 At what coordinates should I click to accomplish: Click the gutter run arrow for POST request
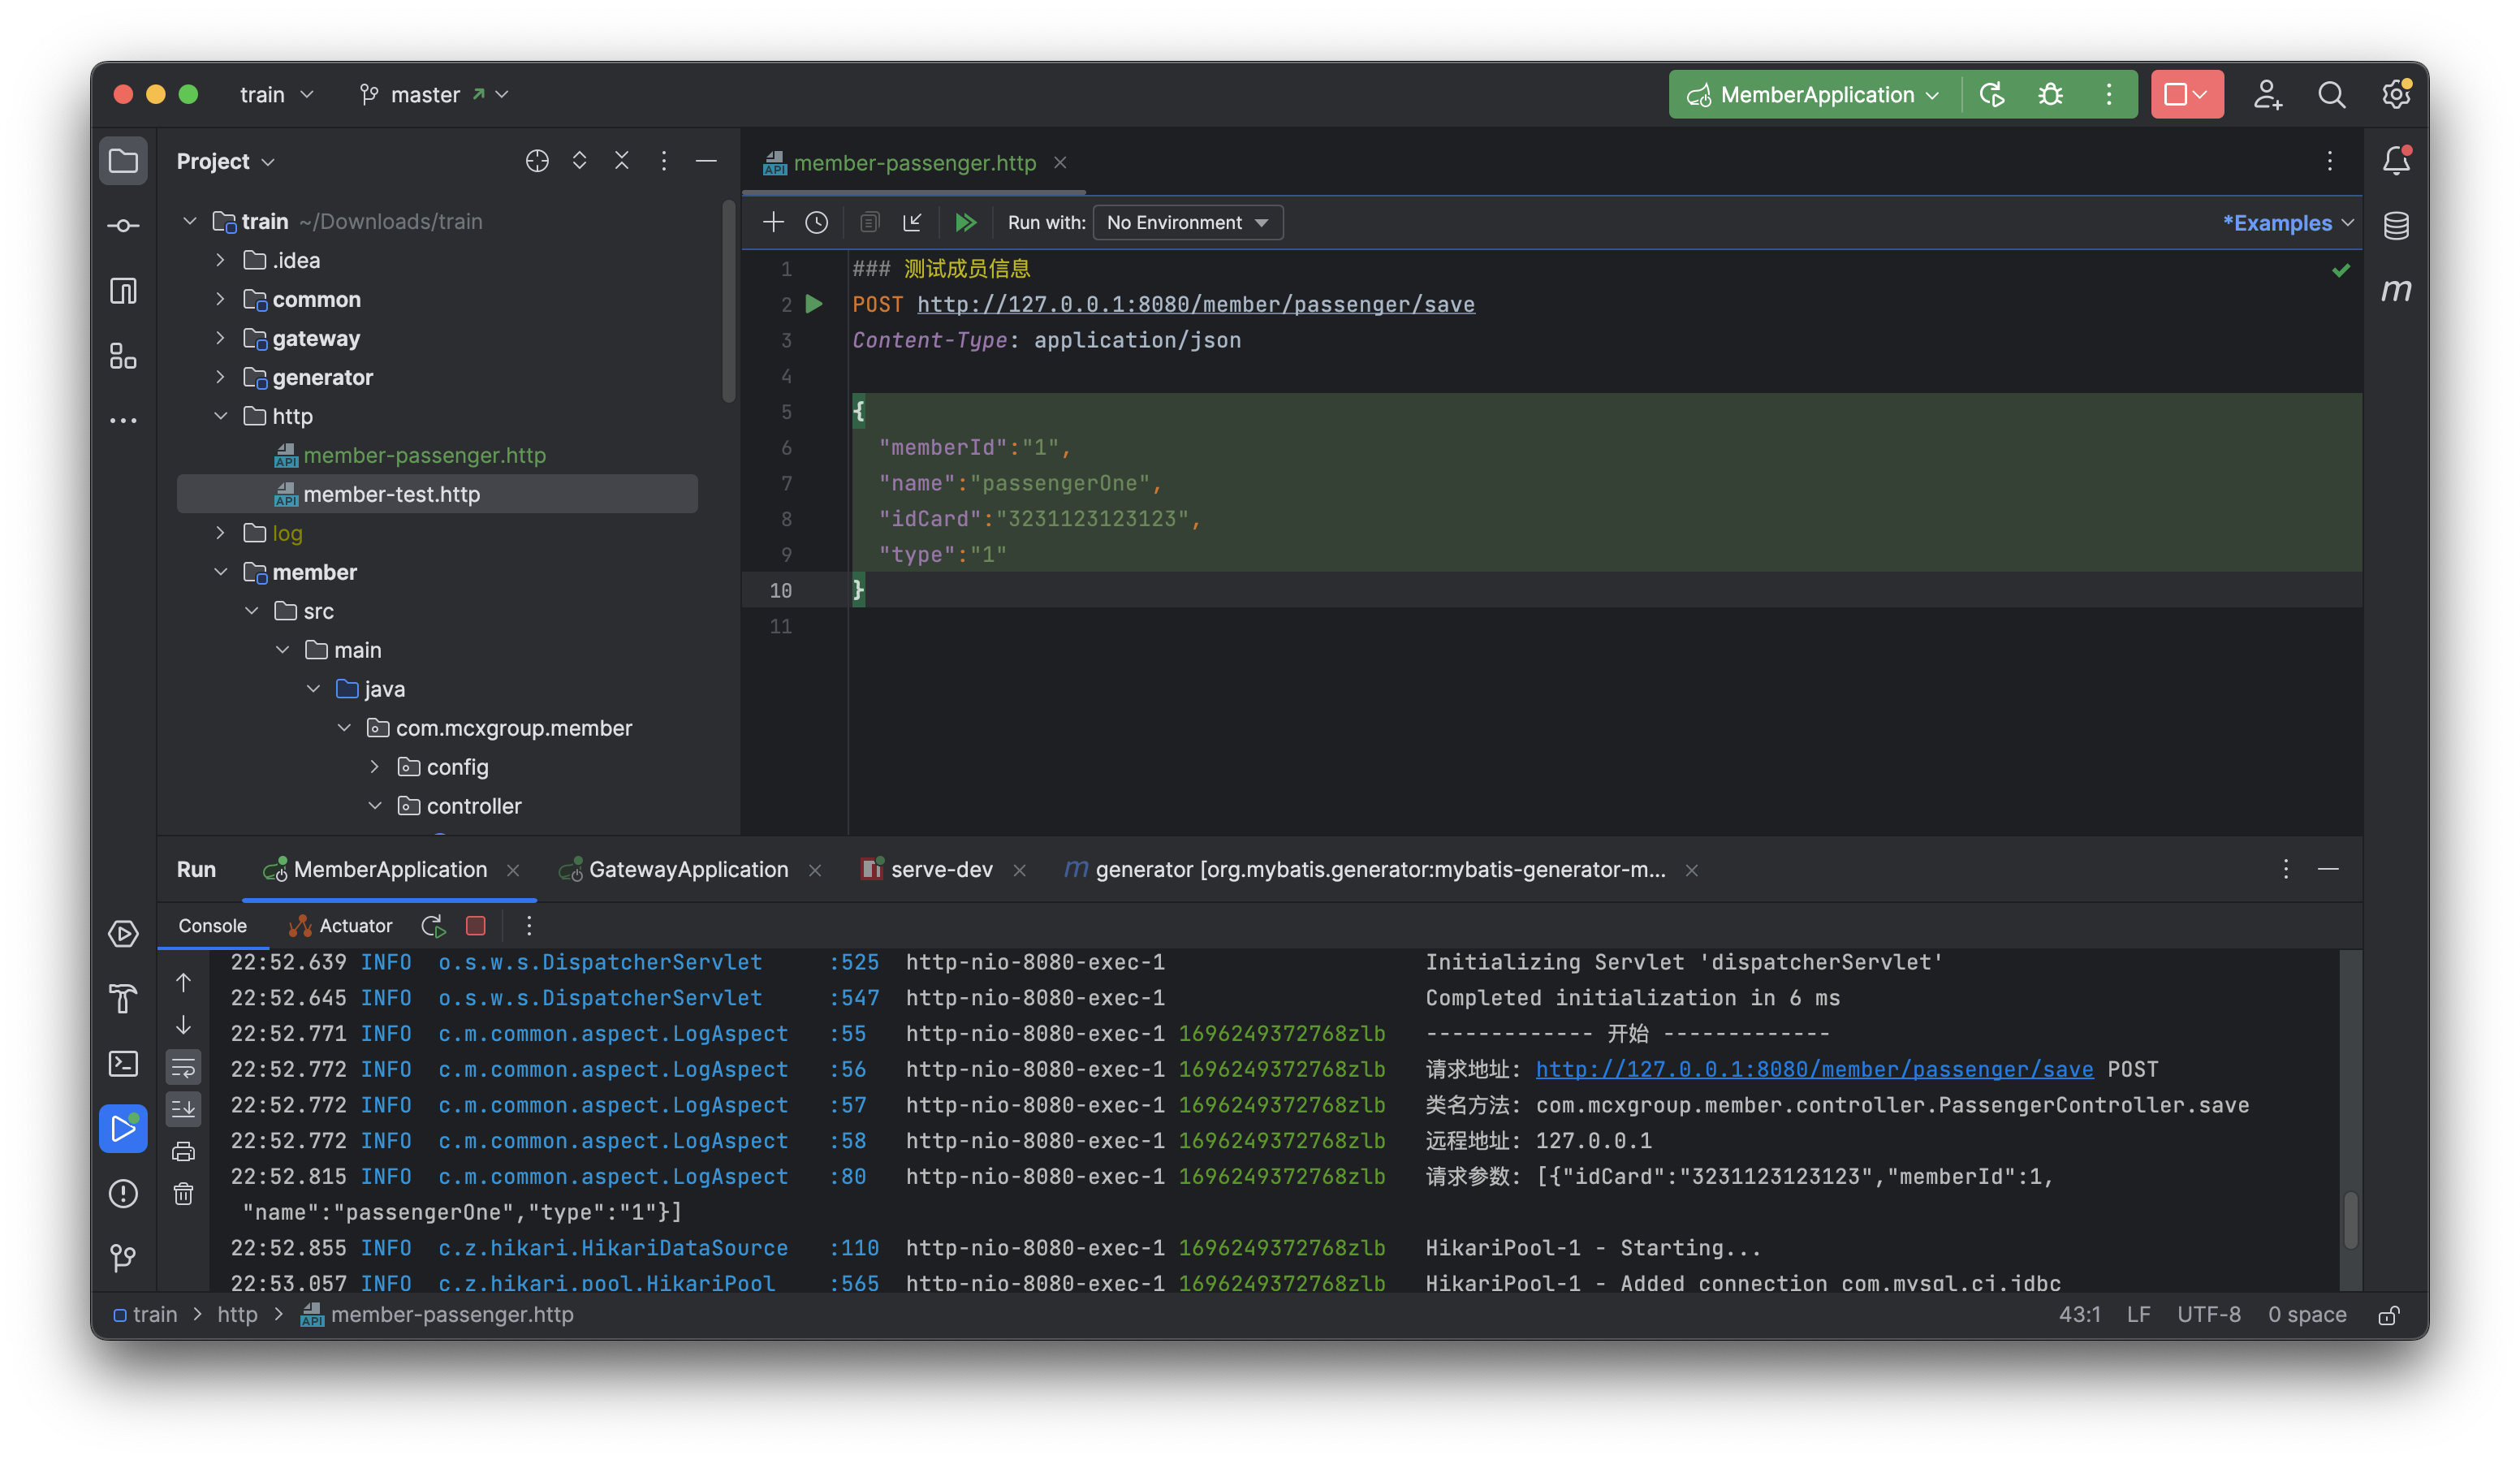point(814,304)
